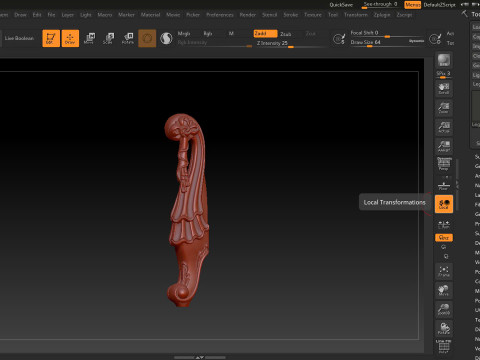Click the brush icon left of Focal Shift

(339, 39)
